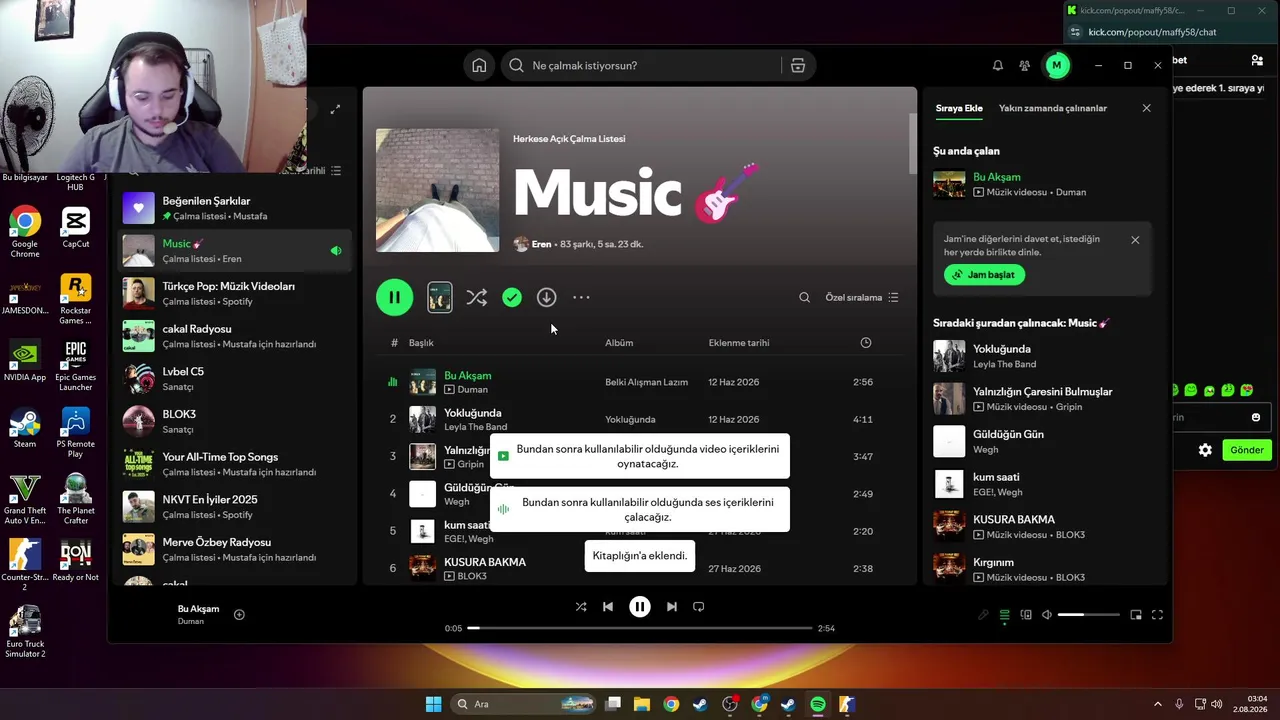Pause the Music playlist with green button

tap(395, 297)
